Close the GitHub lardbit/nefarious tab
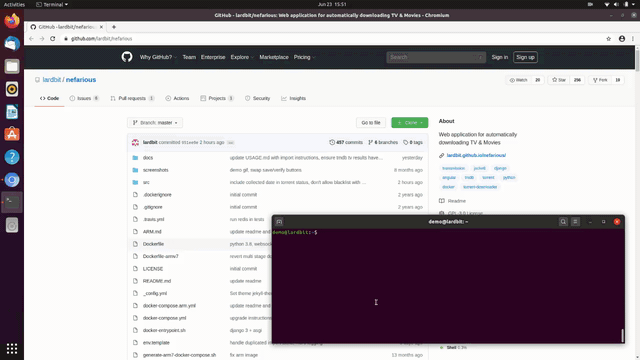The width and height of the screenshot is (640, 360). click(101, 27)
